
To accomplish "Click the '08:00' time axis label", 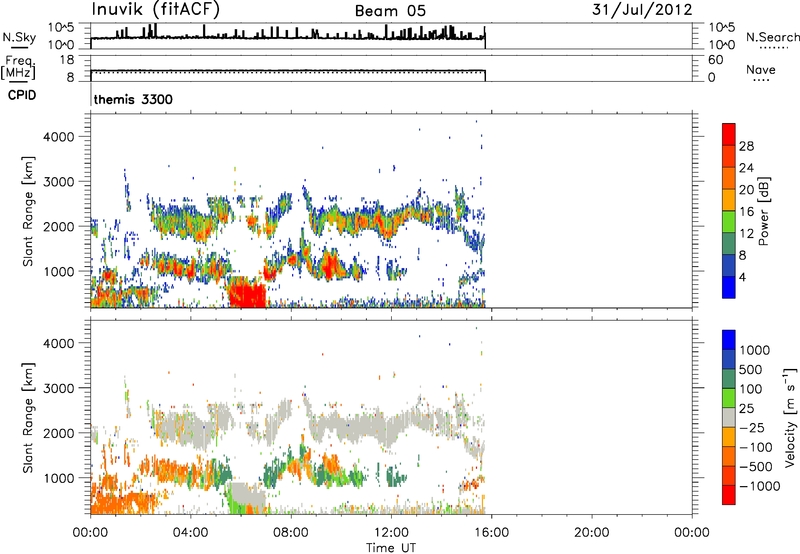I will pyautogui.click(x=291, y=533).
